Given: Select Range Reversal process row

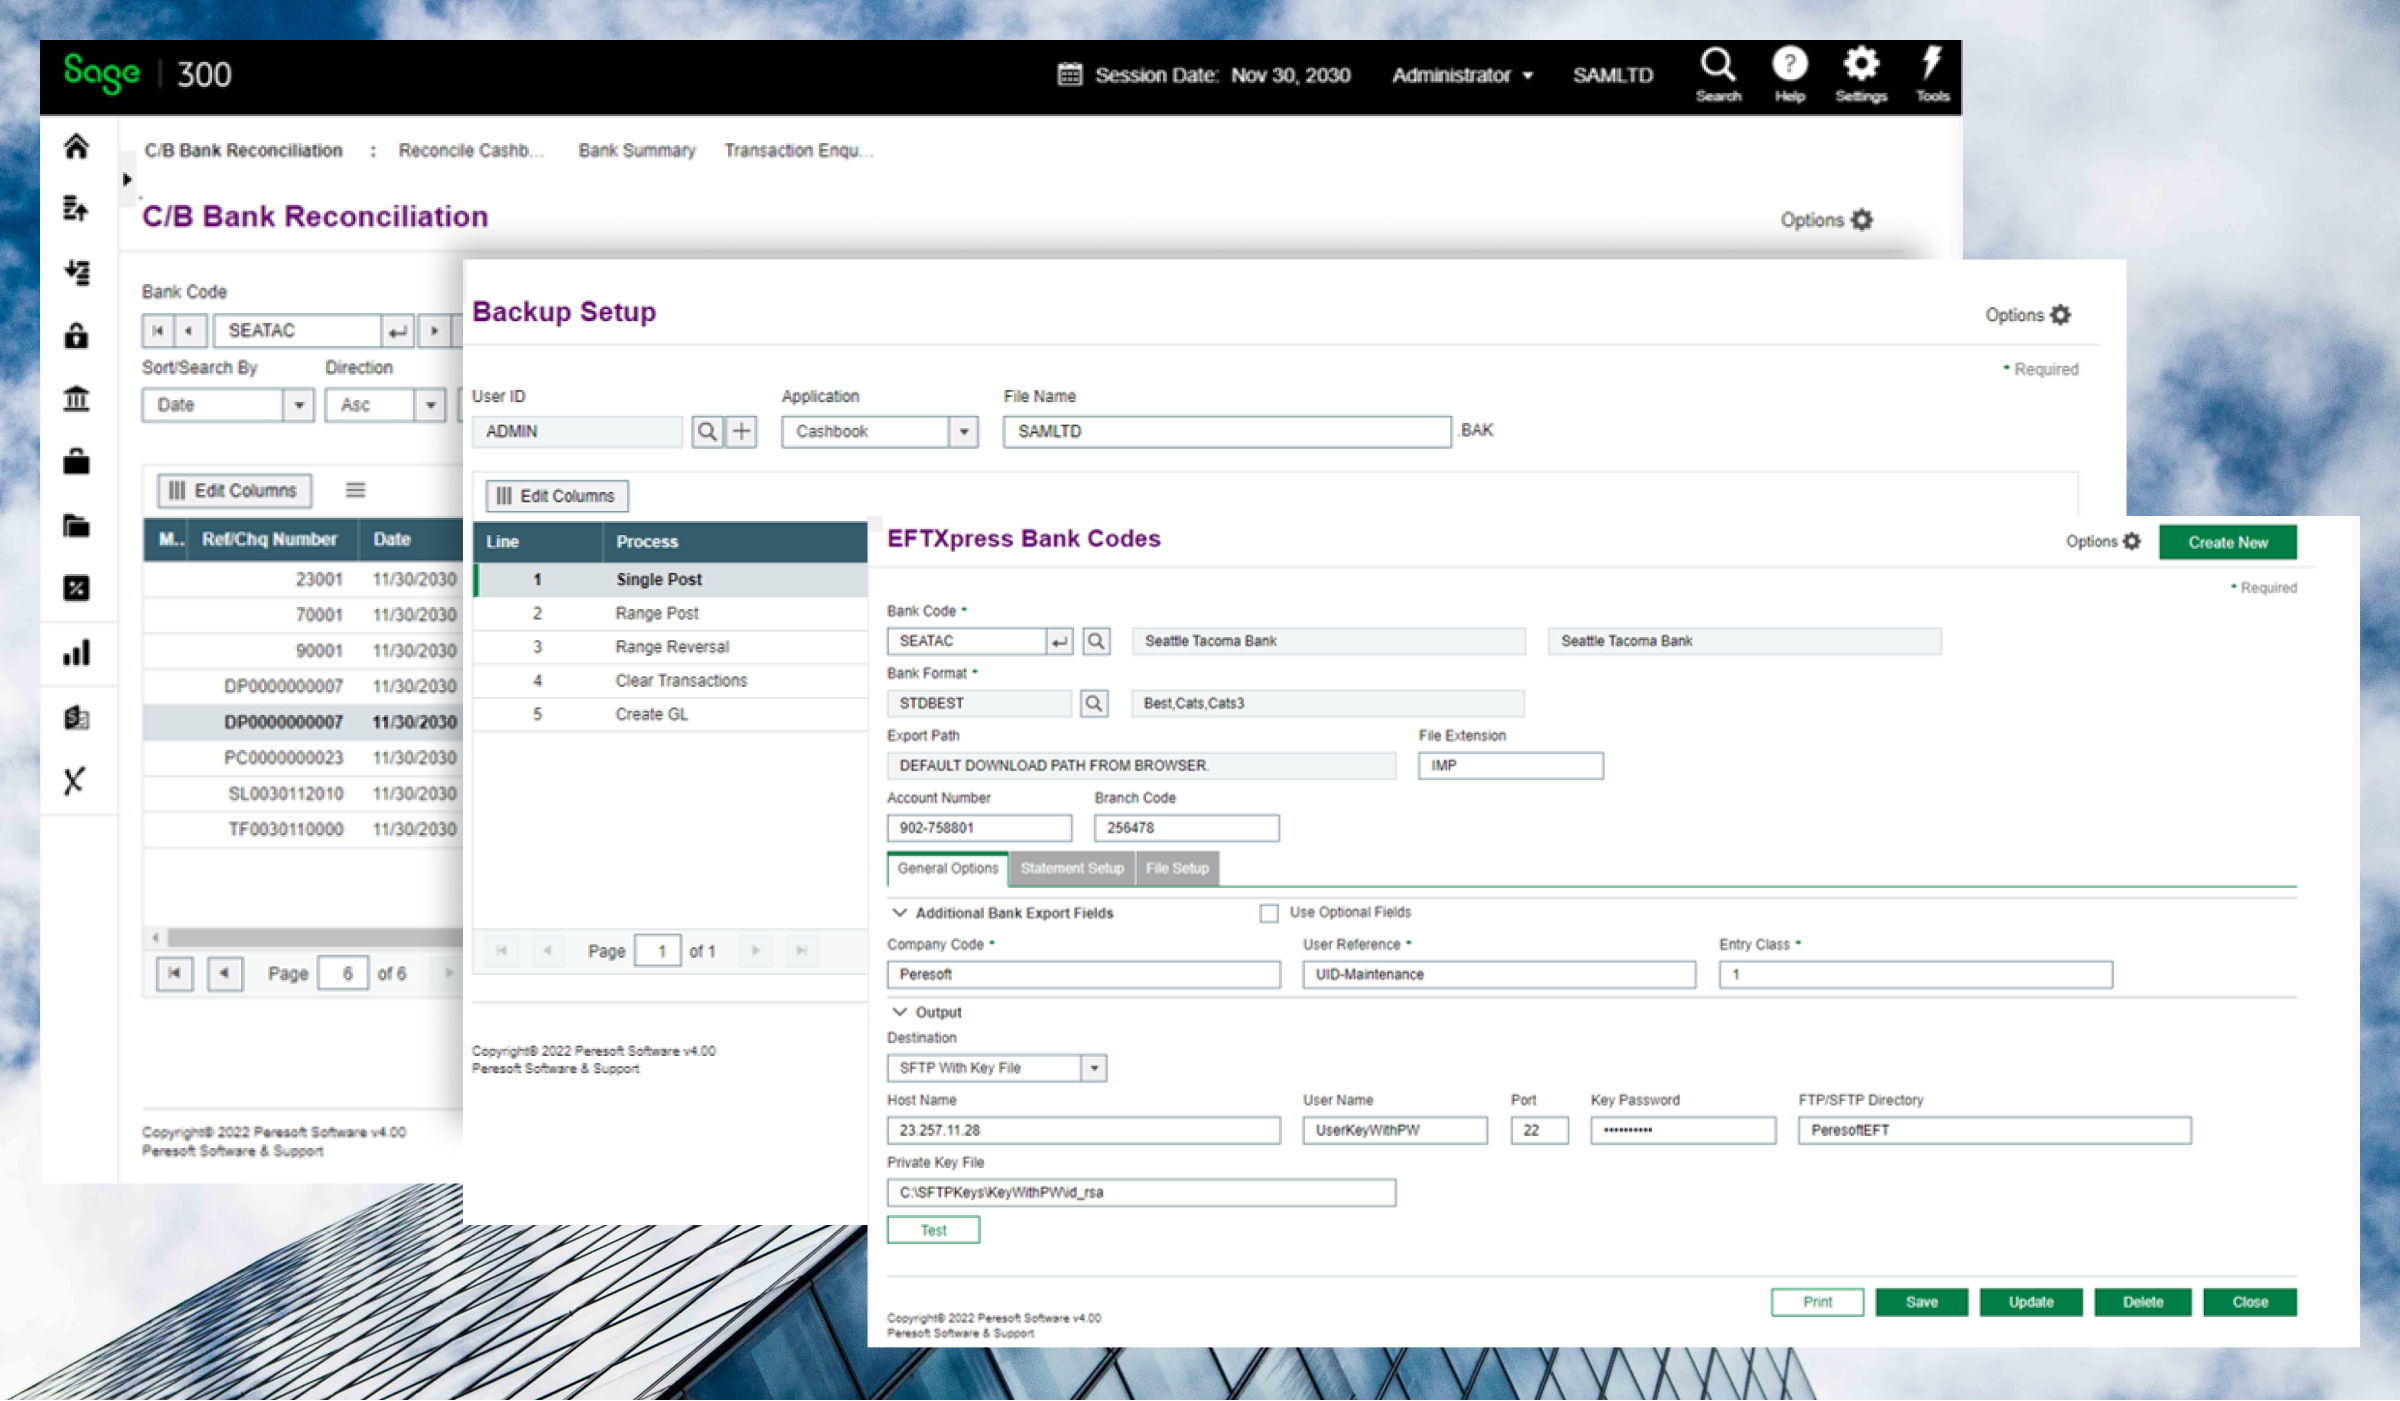Looking at the screenshot, I should click(670, 647).
